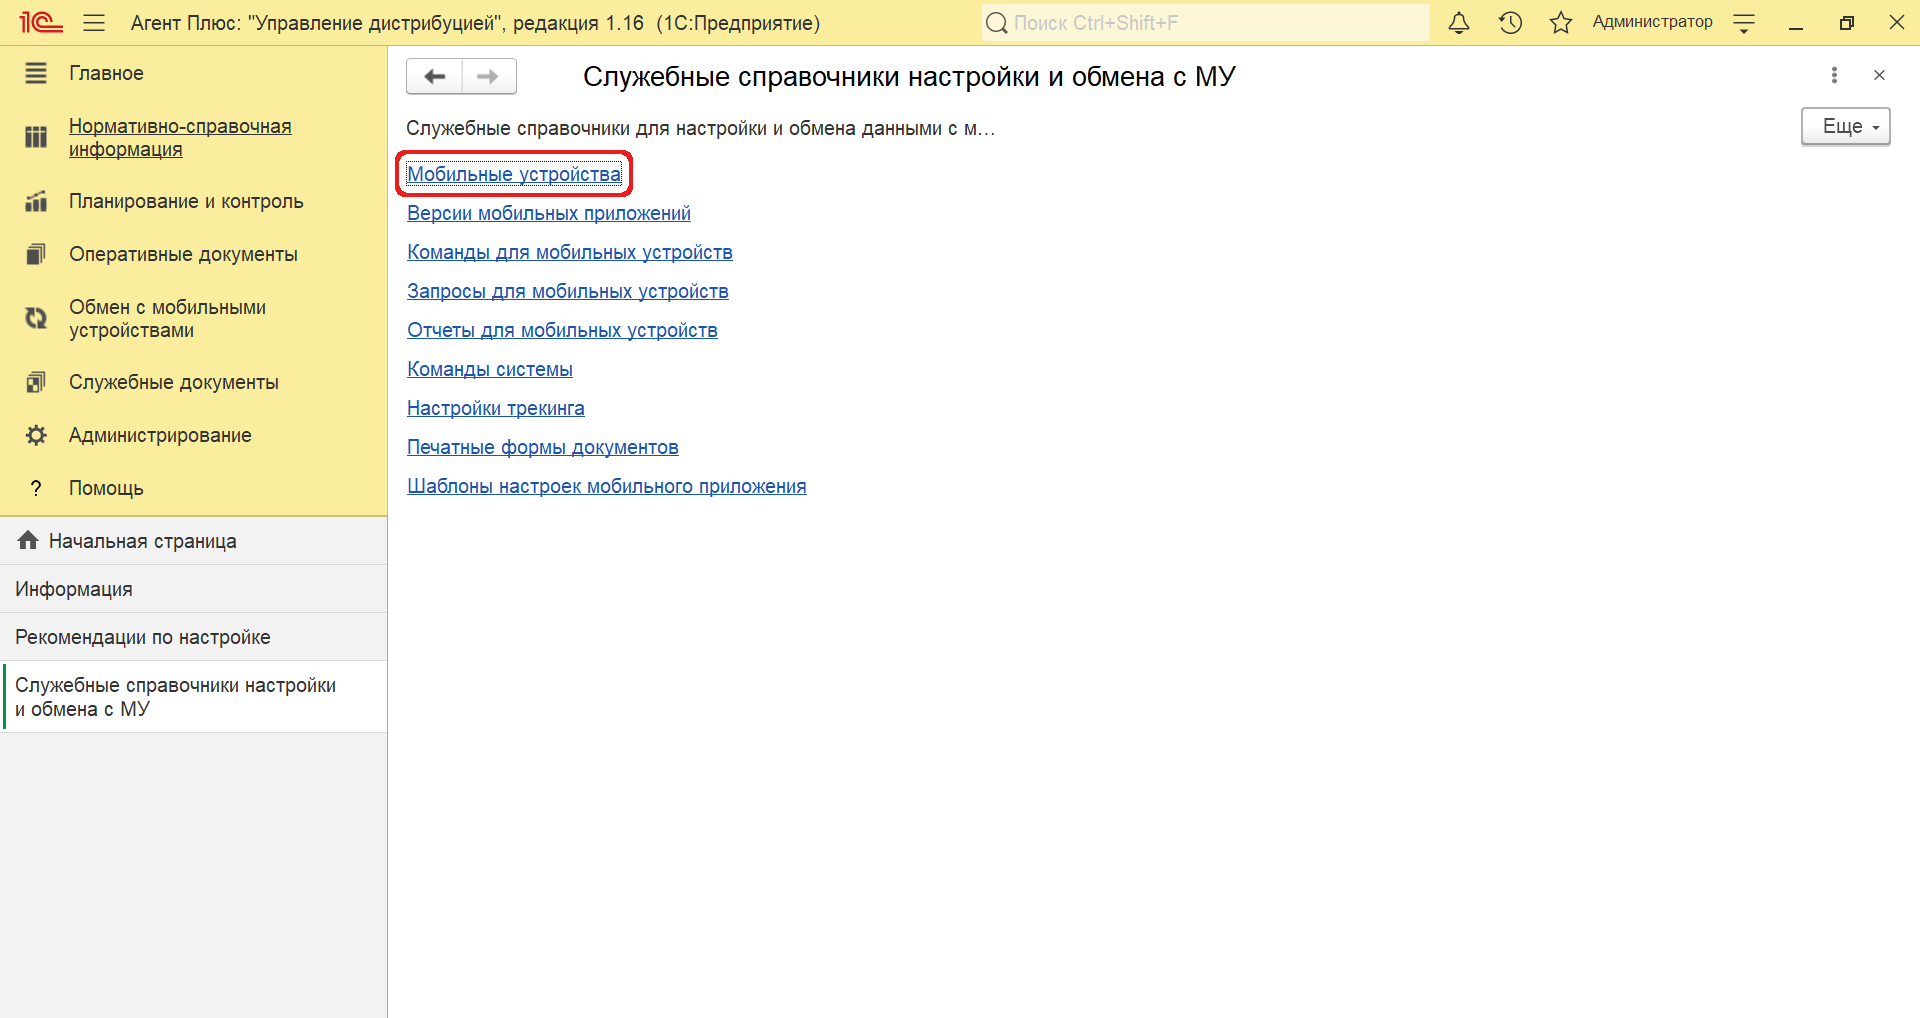The height and width of the screenshot is (1018, 1920).
Task: Open Команды для мобильных устройств link
Action: pyautogui.click(x=570, y=252)
